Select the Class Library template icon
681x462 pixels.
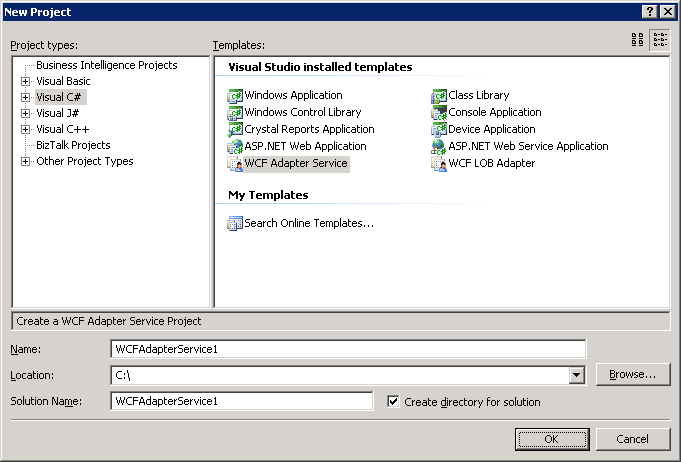pos(439,96)
